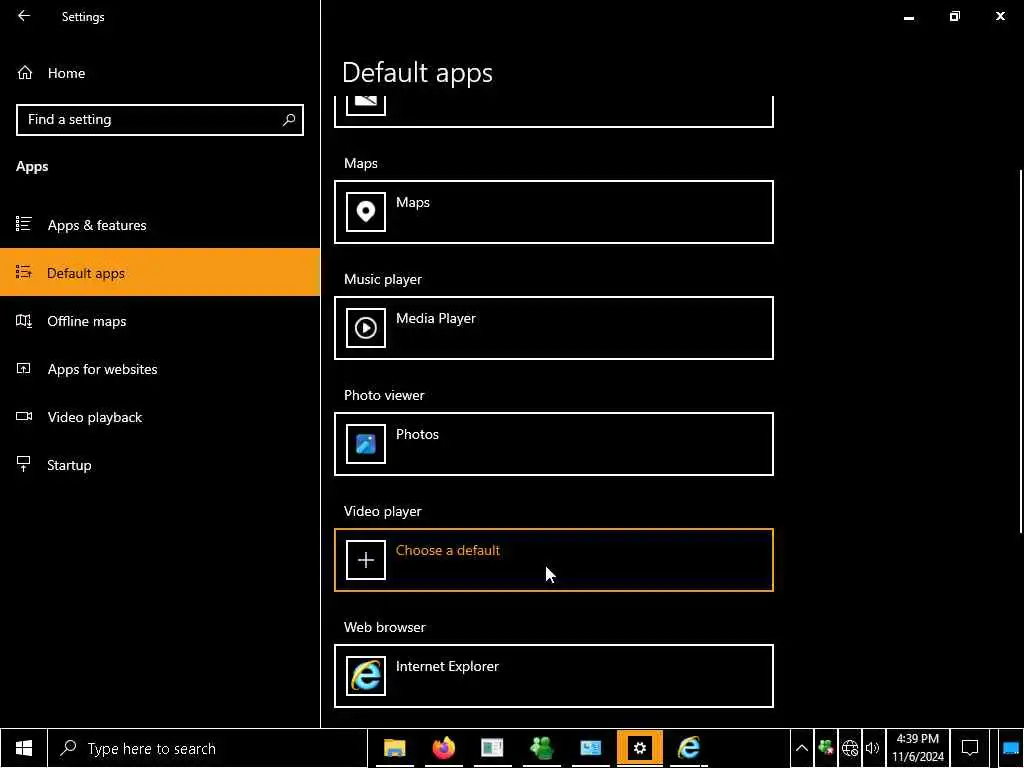This screenshot has height=768, width=1024.
Task: Click the Settings gear on the taskbar
Action: 639,748
